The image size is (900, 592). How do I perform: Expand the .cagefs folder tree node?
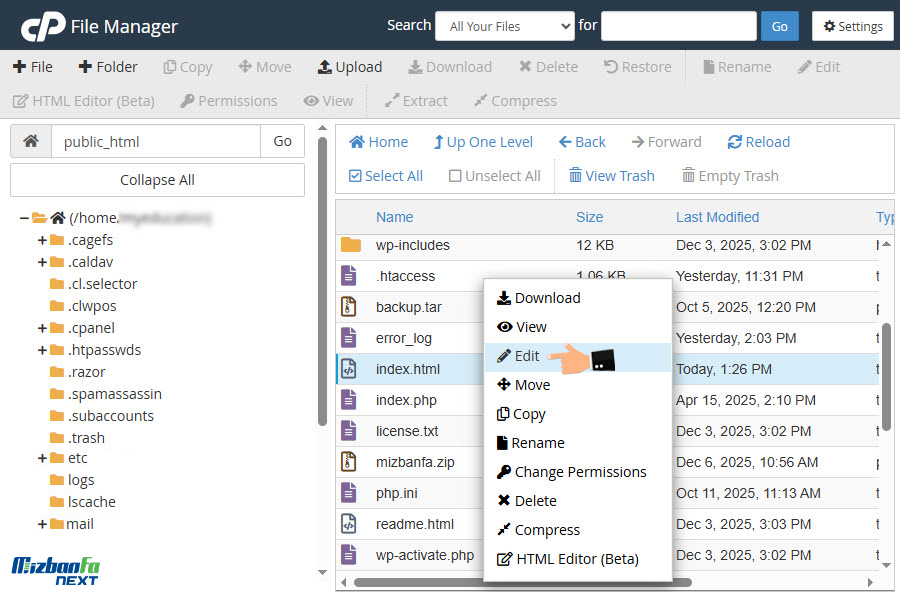pos(42,240)
